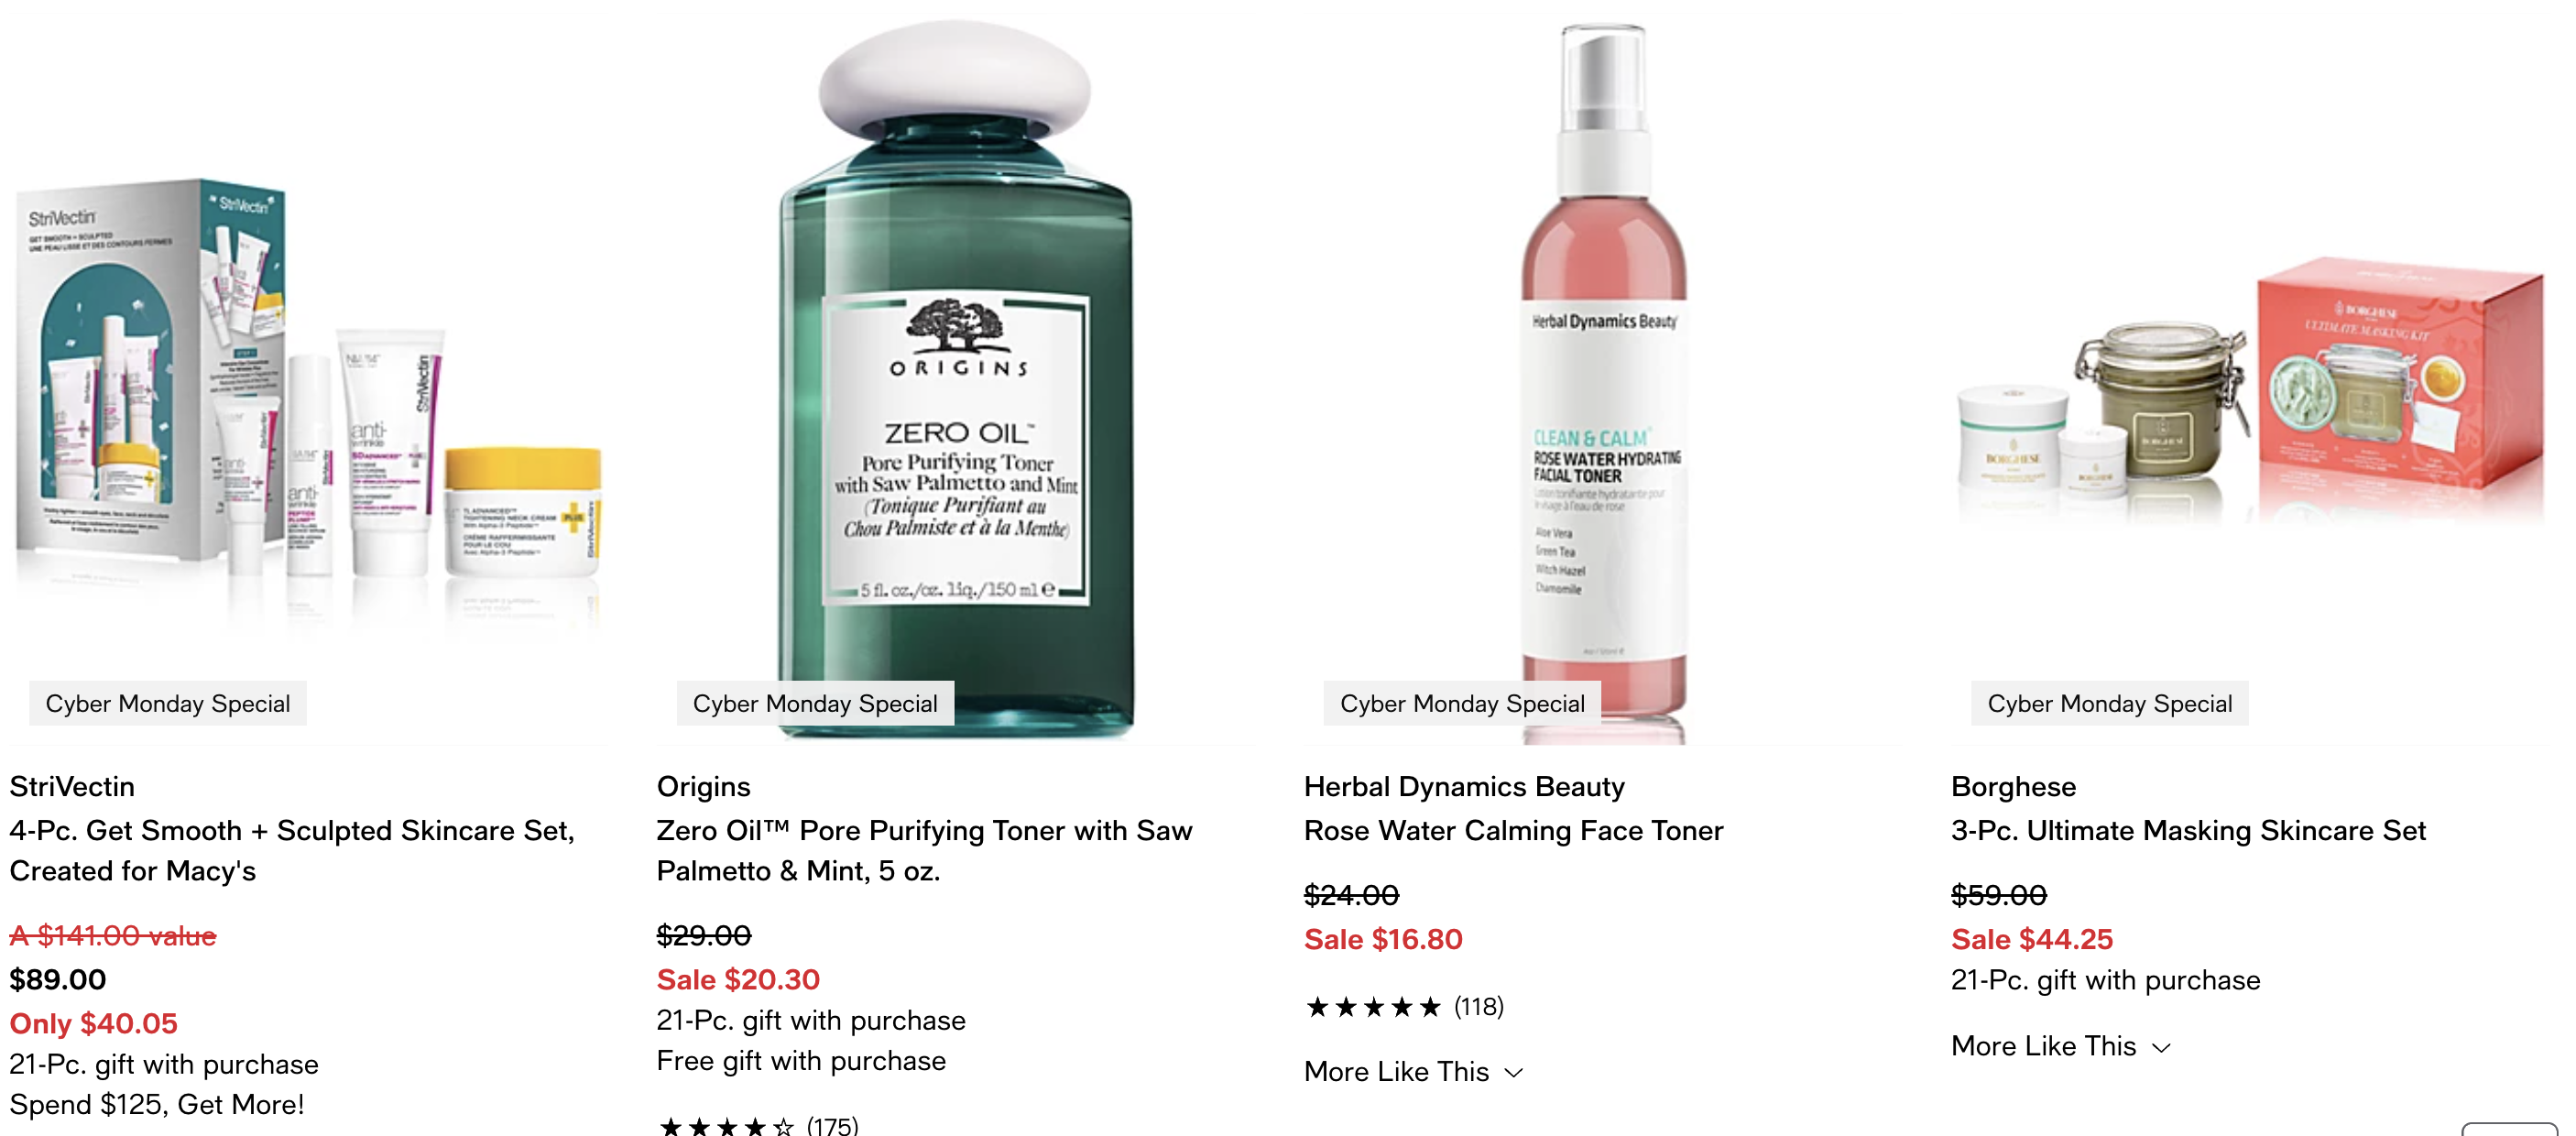The image size is (2576, 1136).
Task: Open the Origins brand link
Action: 703,786
